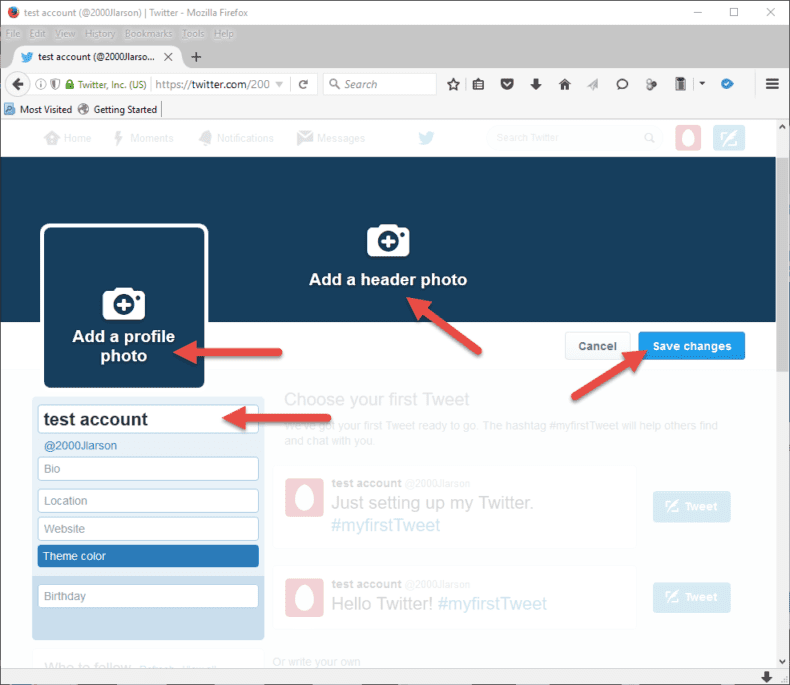This screenshot has height=685, width=790.
Task: Click the Add a profile photo camera icon
Action: click(124, 303)
